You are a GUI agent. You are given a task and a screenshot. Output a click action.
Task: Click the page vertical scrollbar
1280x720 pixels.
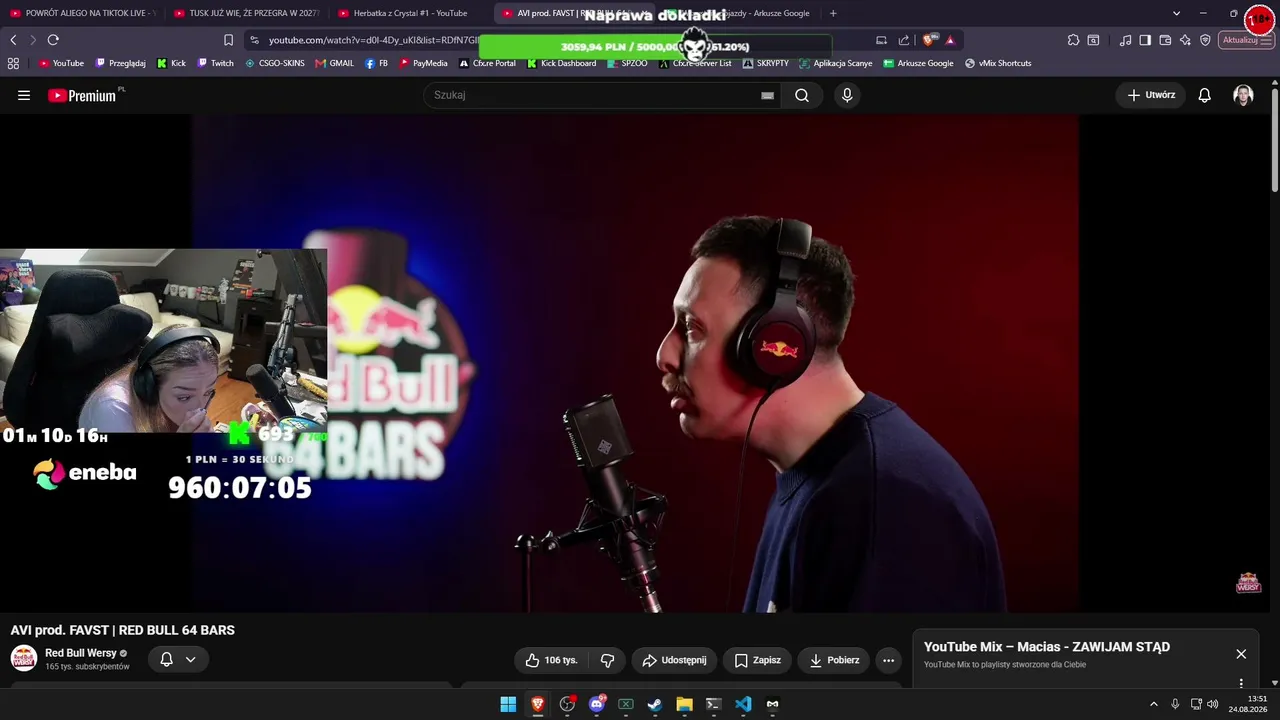point(1275,140)
